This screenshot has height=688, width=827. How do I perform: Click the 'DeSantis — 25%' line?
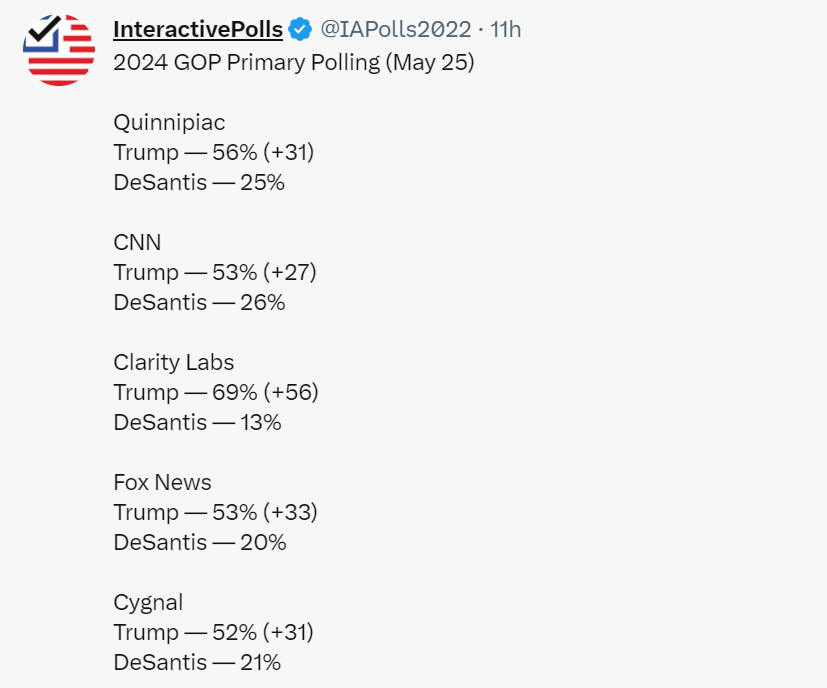199,183
